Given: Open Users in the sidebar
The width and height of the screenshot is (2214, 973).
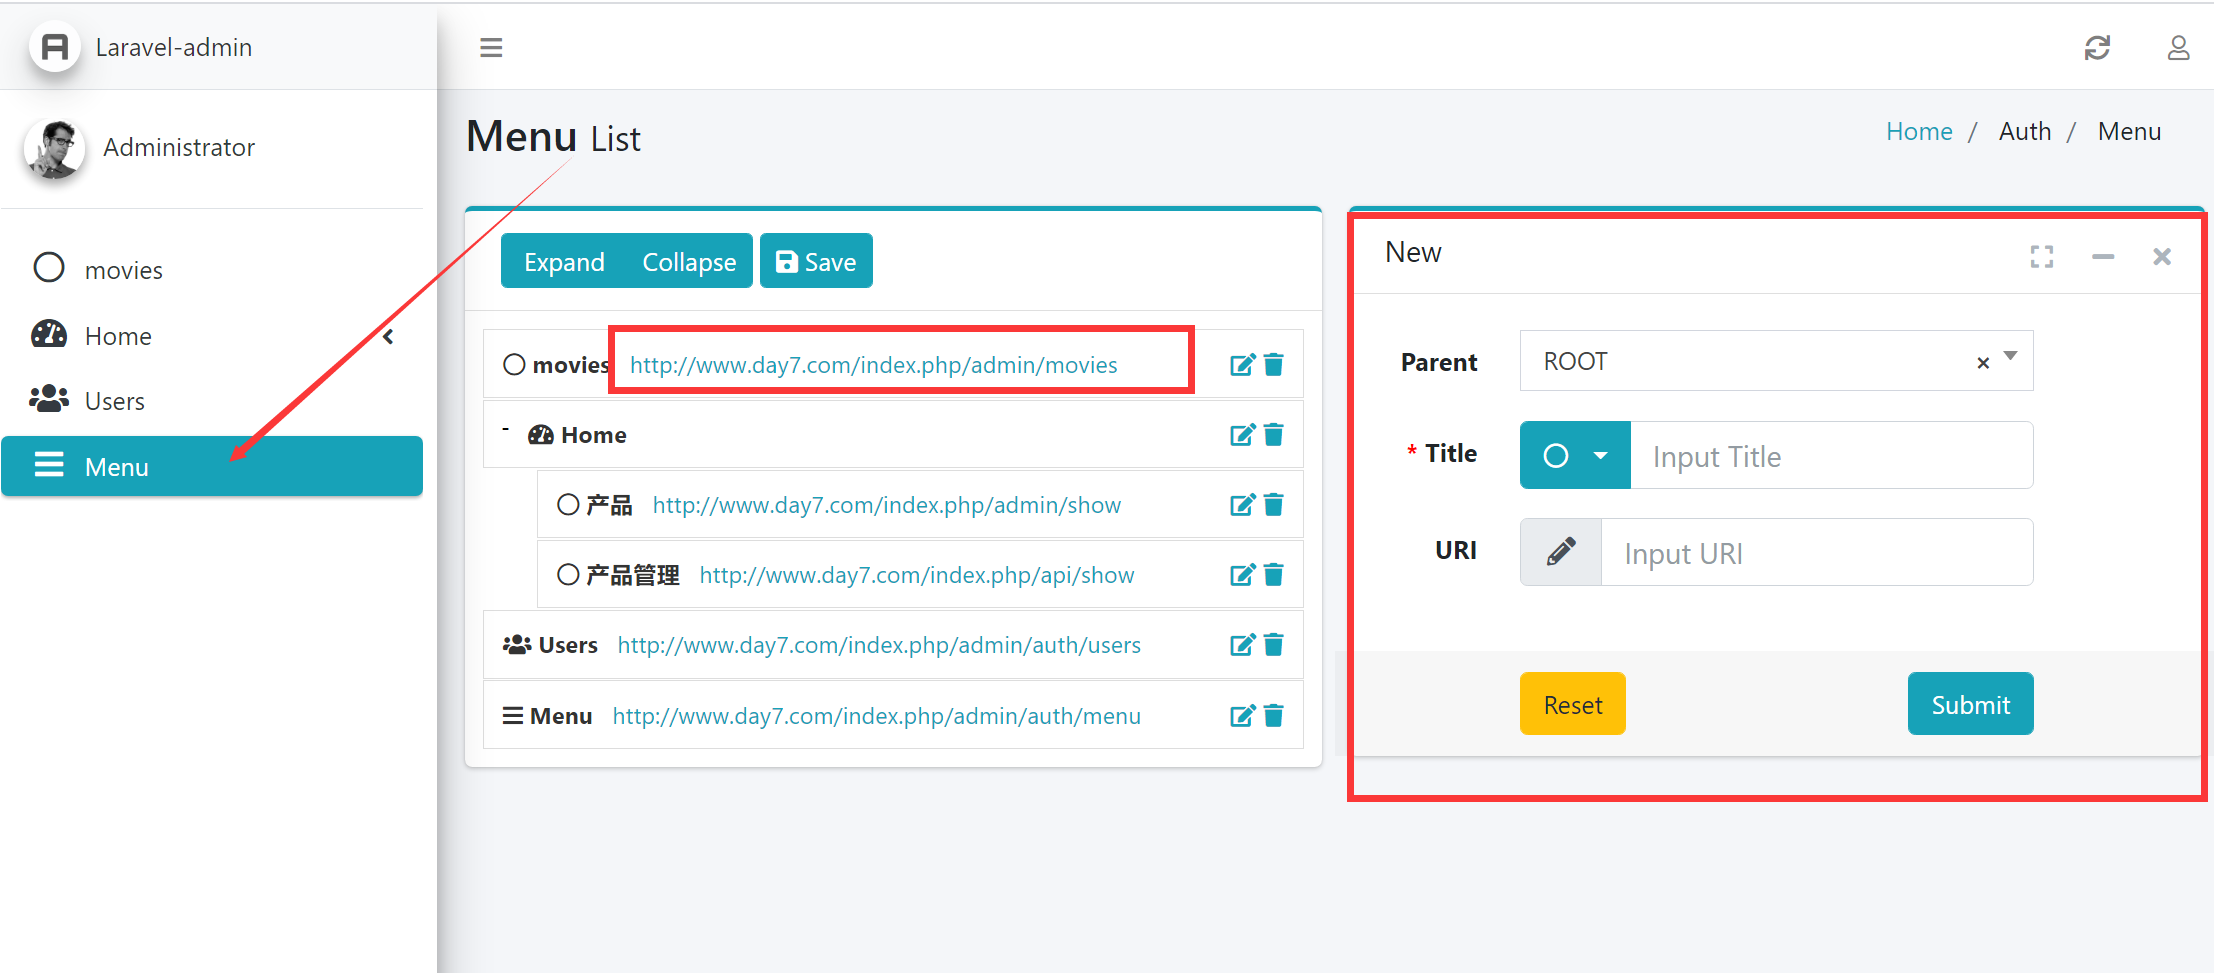Looking at the screenshot, I should pyautogui.click(x=212, y=401).
